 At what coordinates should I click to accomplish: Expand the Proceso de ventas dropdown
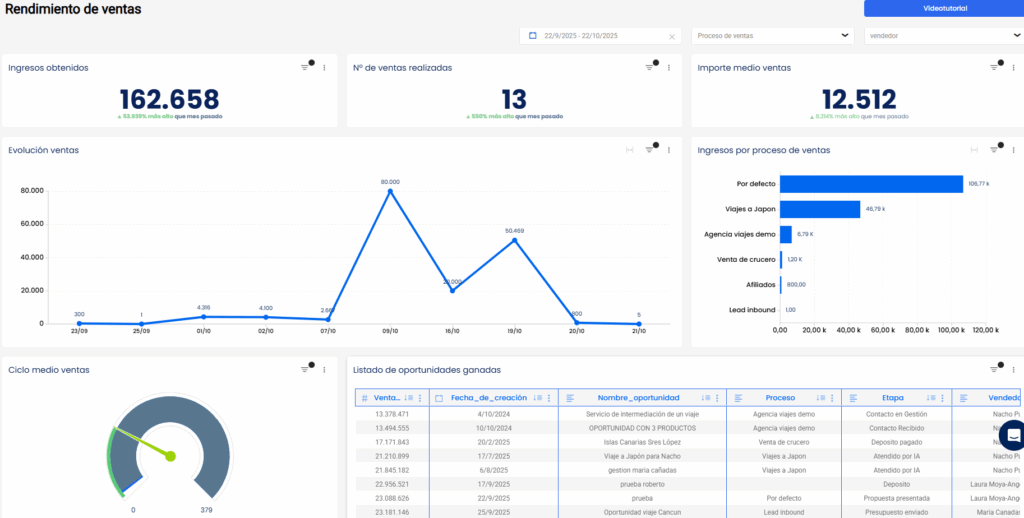pyautogui.click(x=845, y=35)
